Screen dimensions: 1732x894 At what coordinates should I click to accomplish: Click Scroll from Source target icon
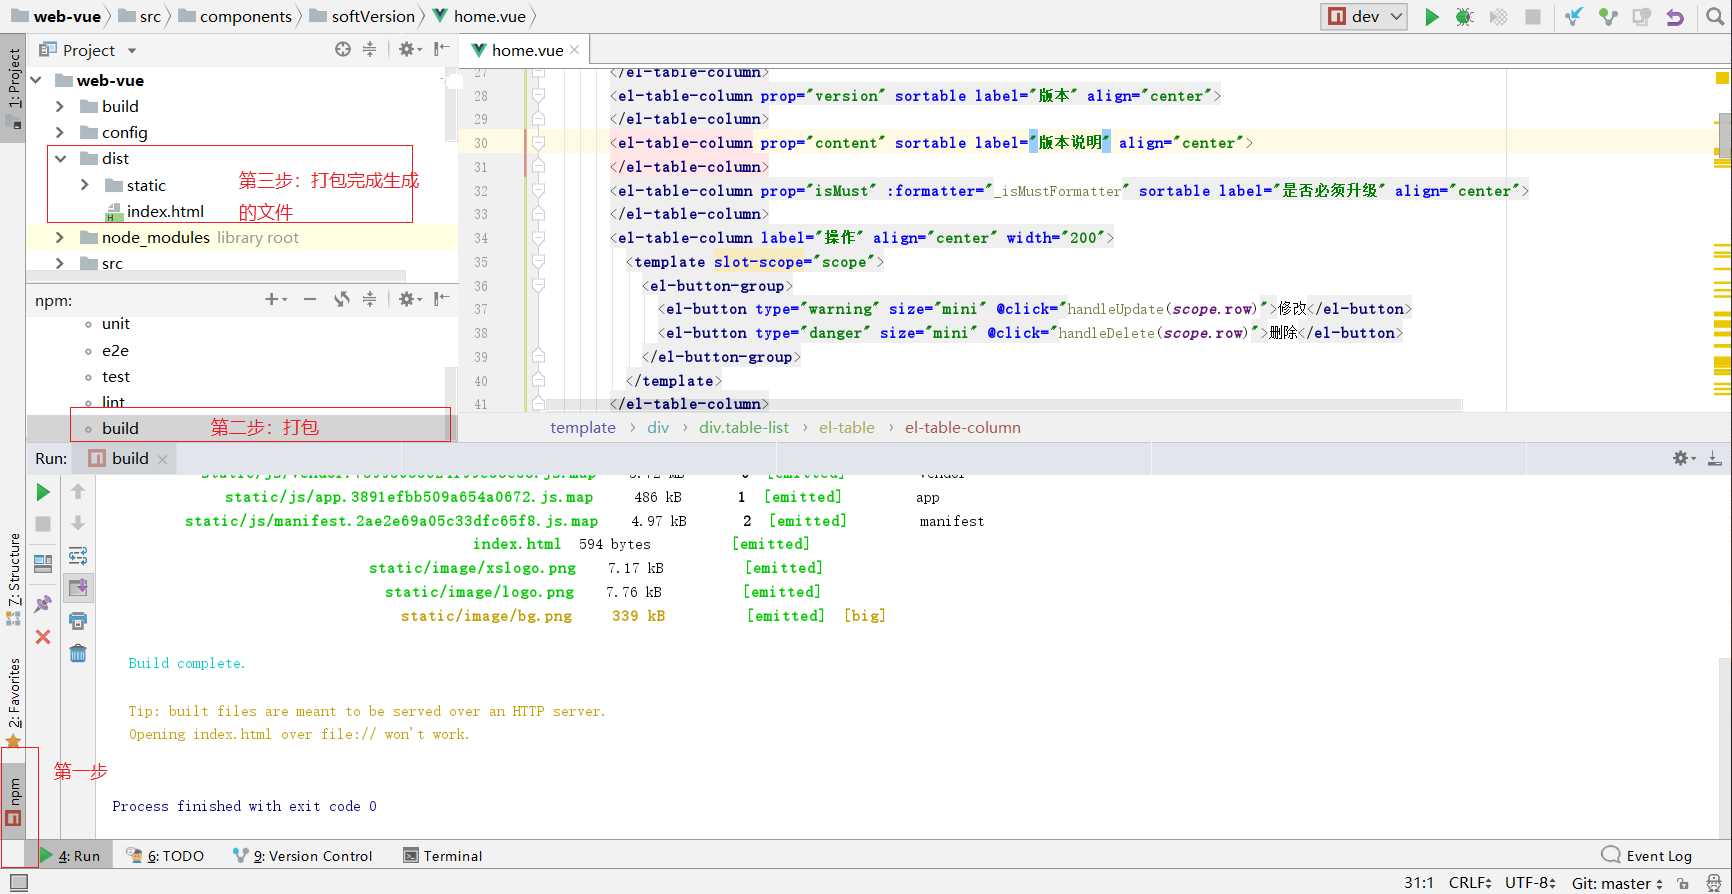pos(343,50)
